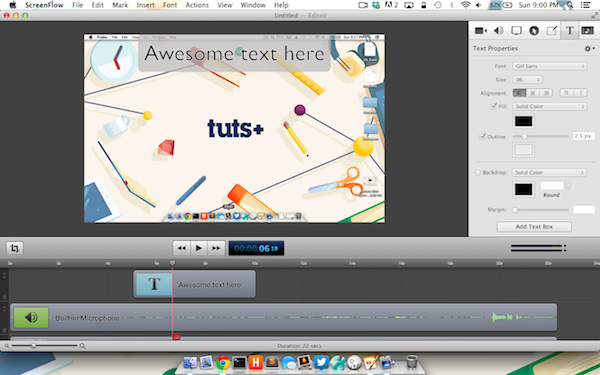Open the Video Properties inspector tab
The height and width of the screenshot is (375, 600).
tap(481, 31)
